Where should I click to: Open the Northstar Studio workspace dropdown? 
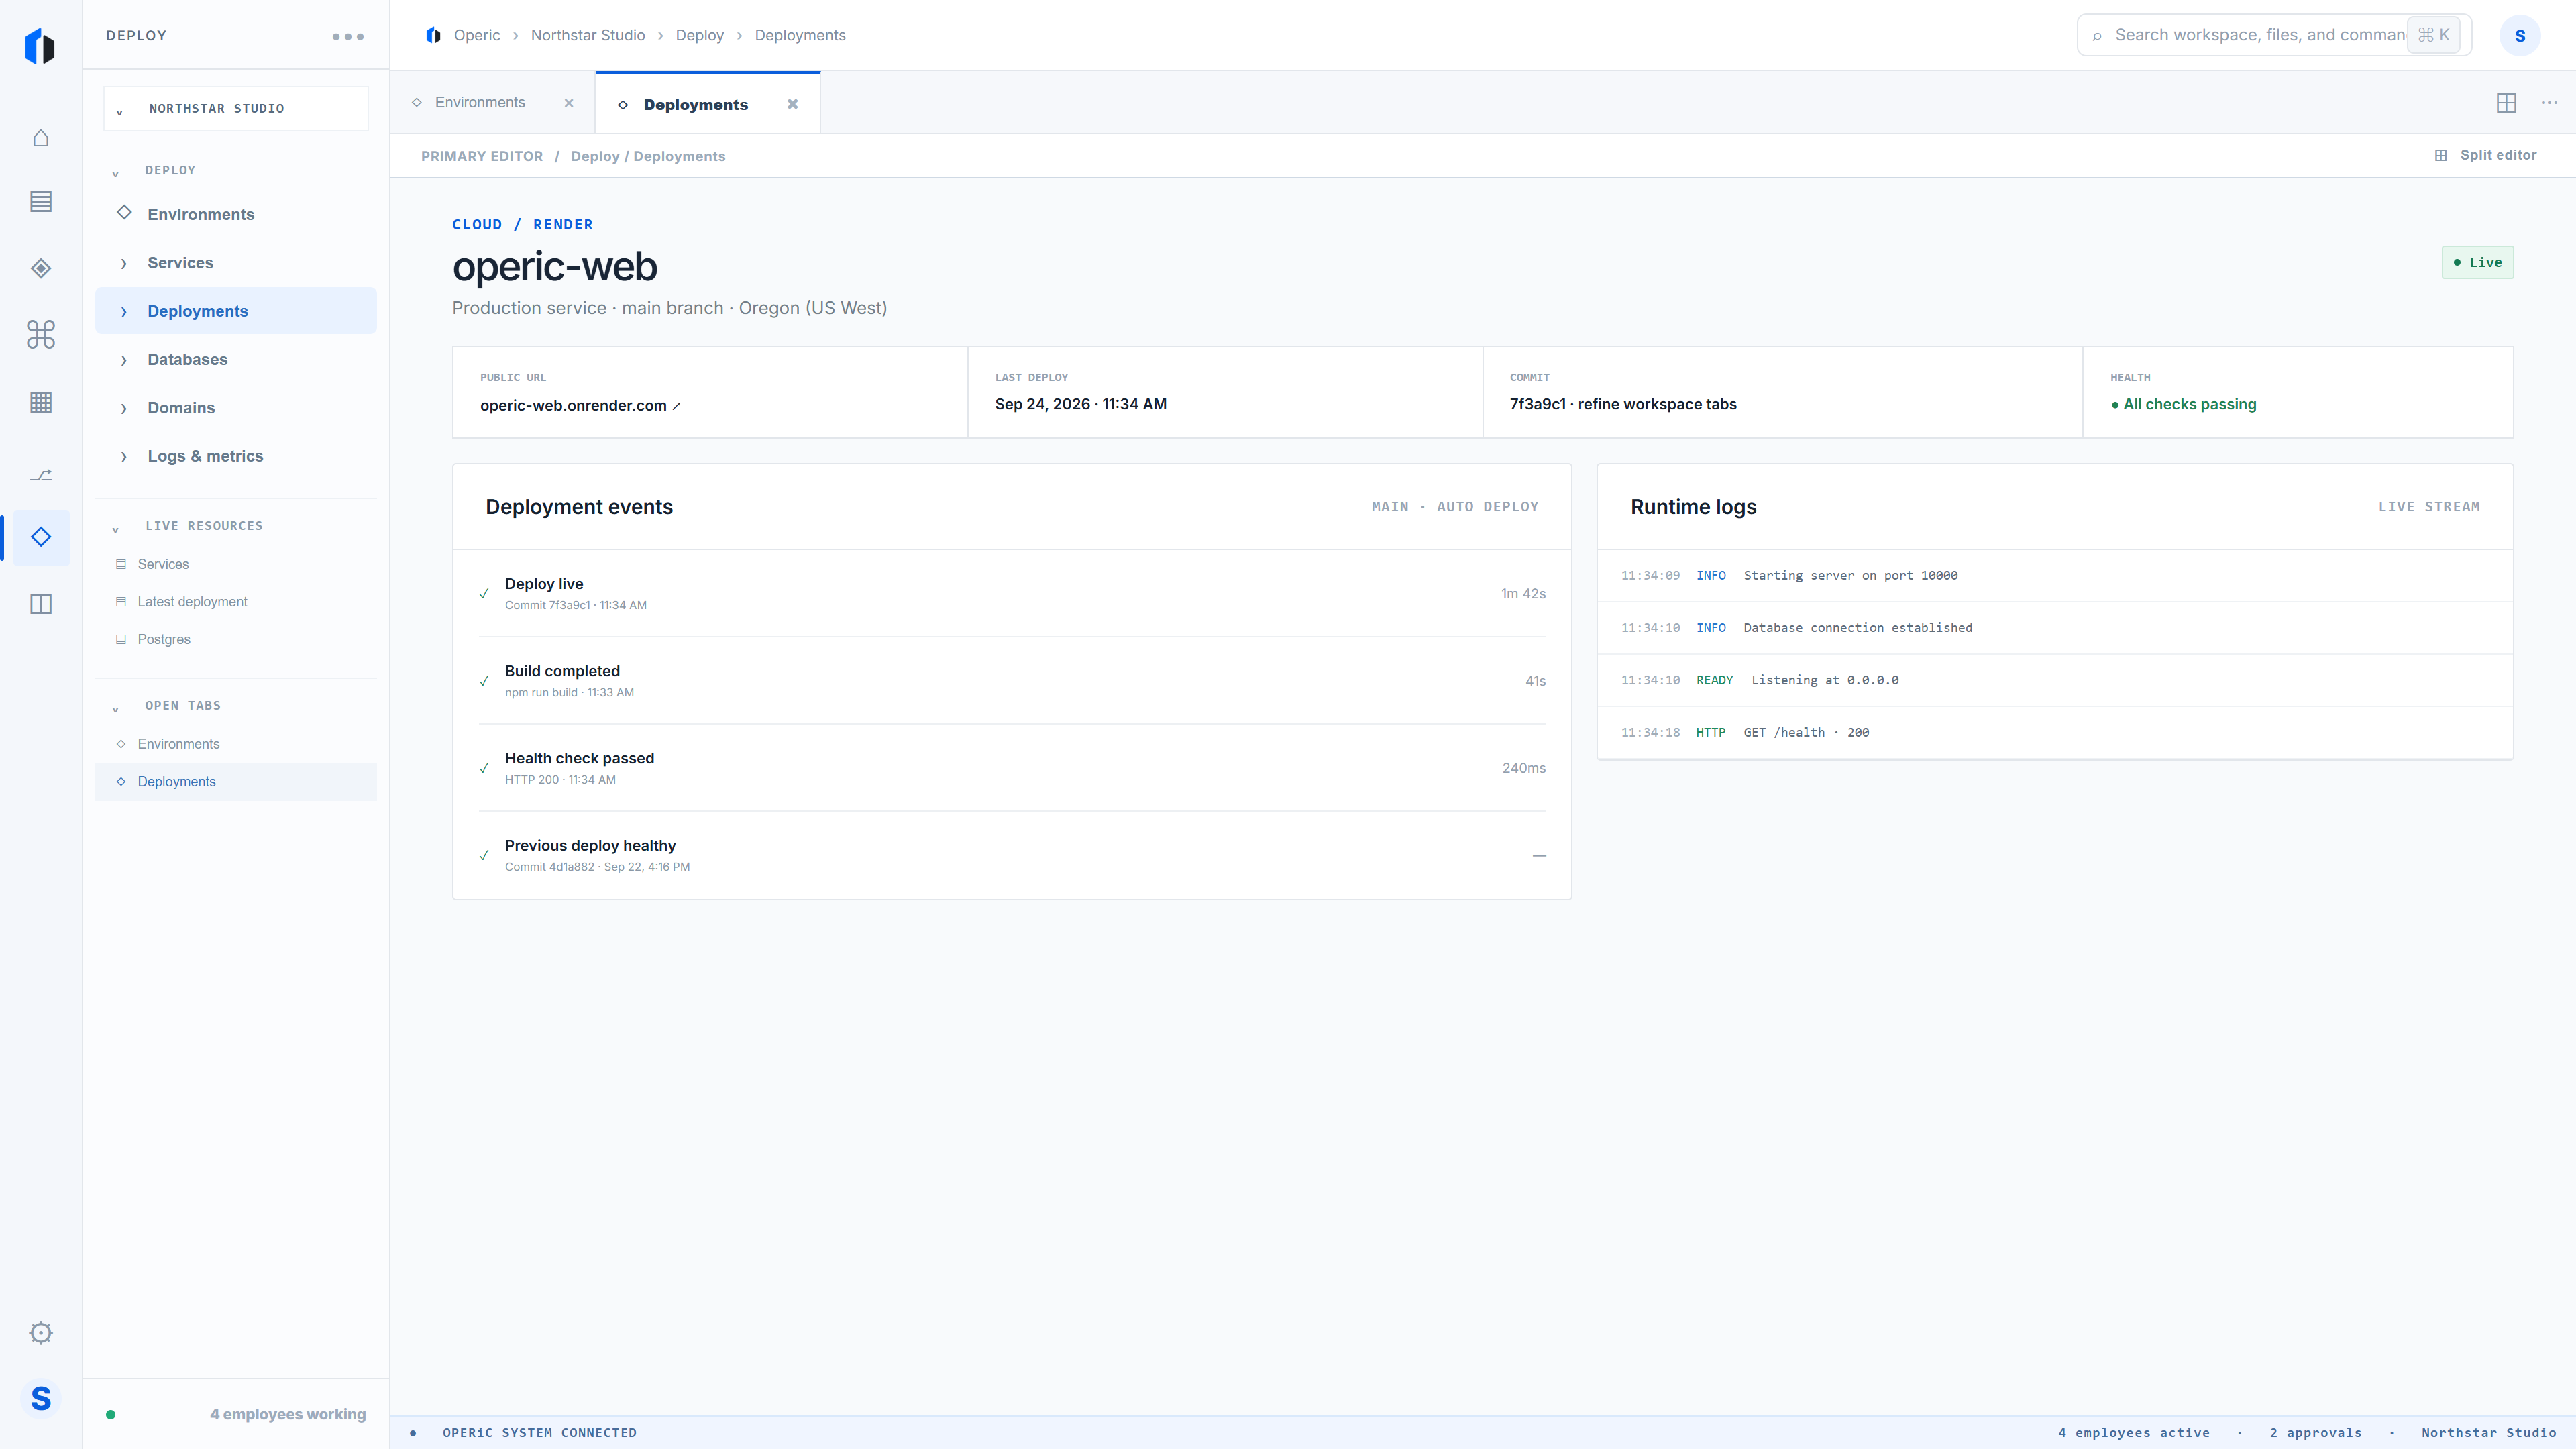pyautogui.click(x=236, y=108)
